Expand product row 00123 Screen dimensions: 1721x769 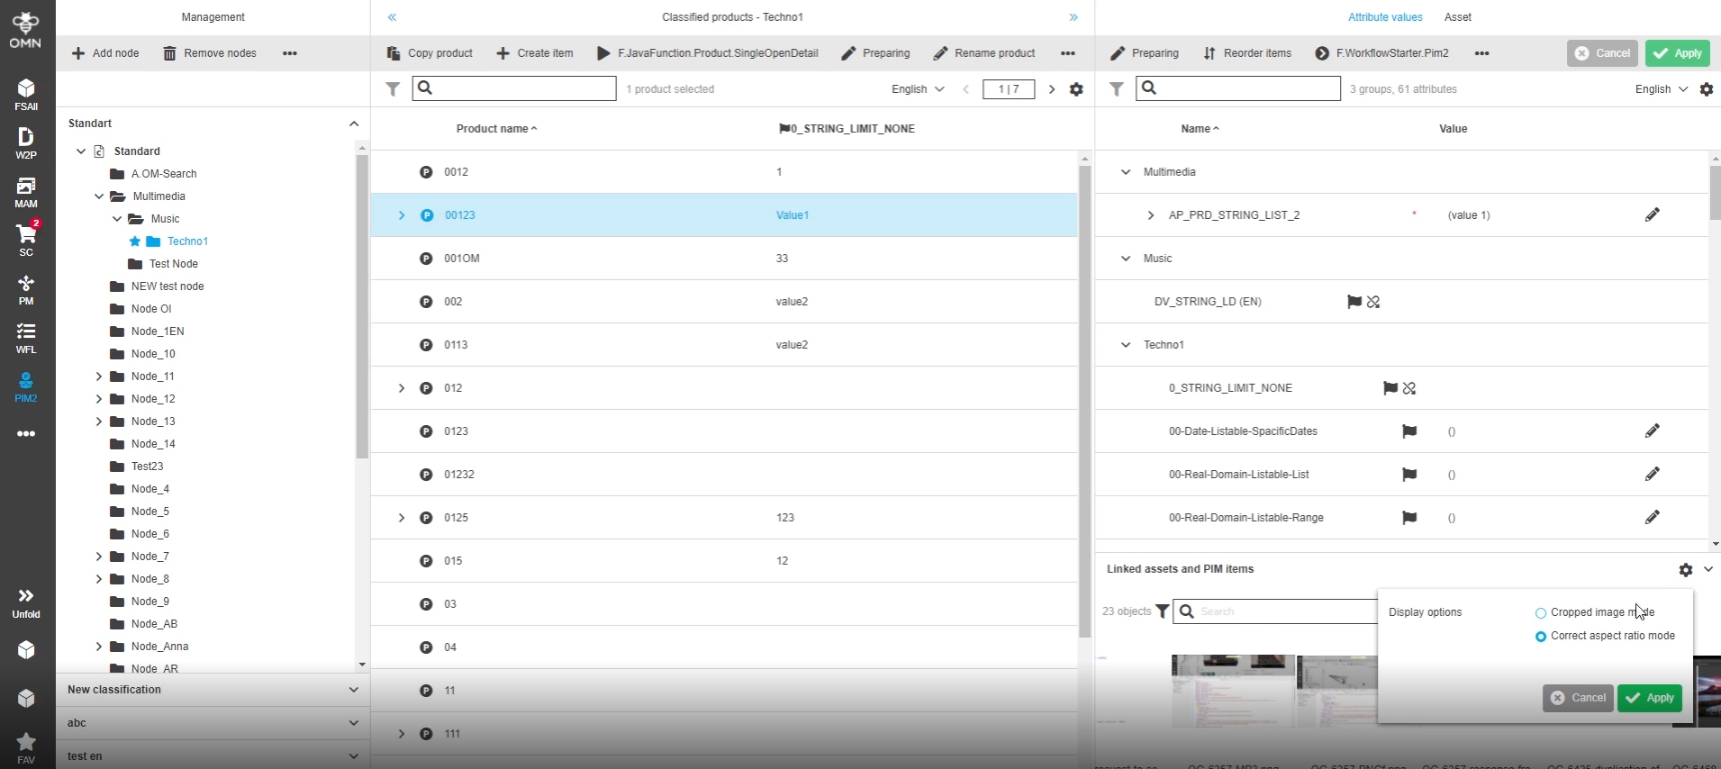click(x=402, y=215)
